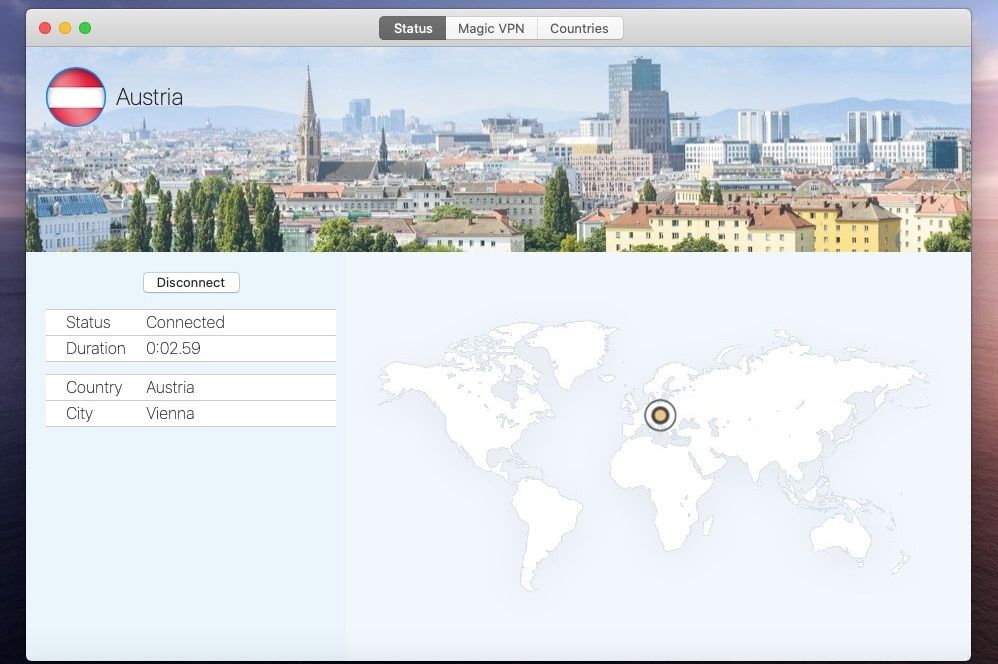Image resolution: width=998 pixels, height=664 pixels.
Task: Select the Status tab
Action: coord(412,28)
